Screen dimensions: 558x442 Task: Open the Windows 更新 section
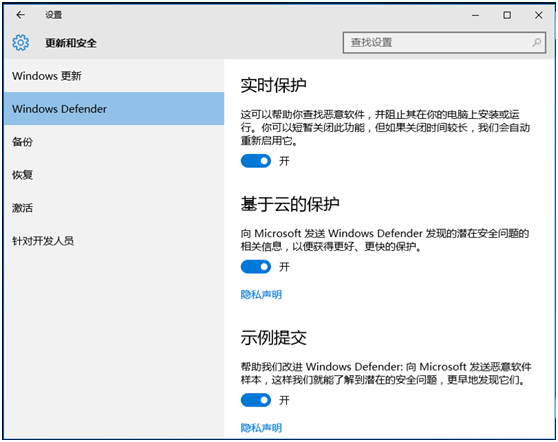tap(114, 76)
